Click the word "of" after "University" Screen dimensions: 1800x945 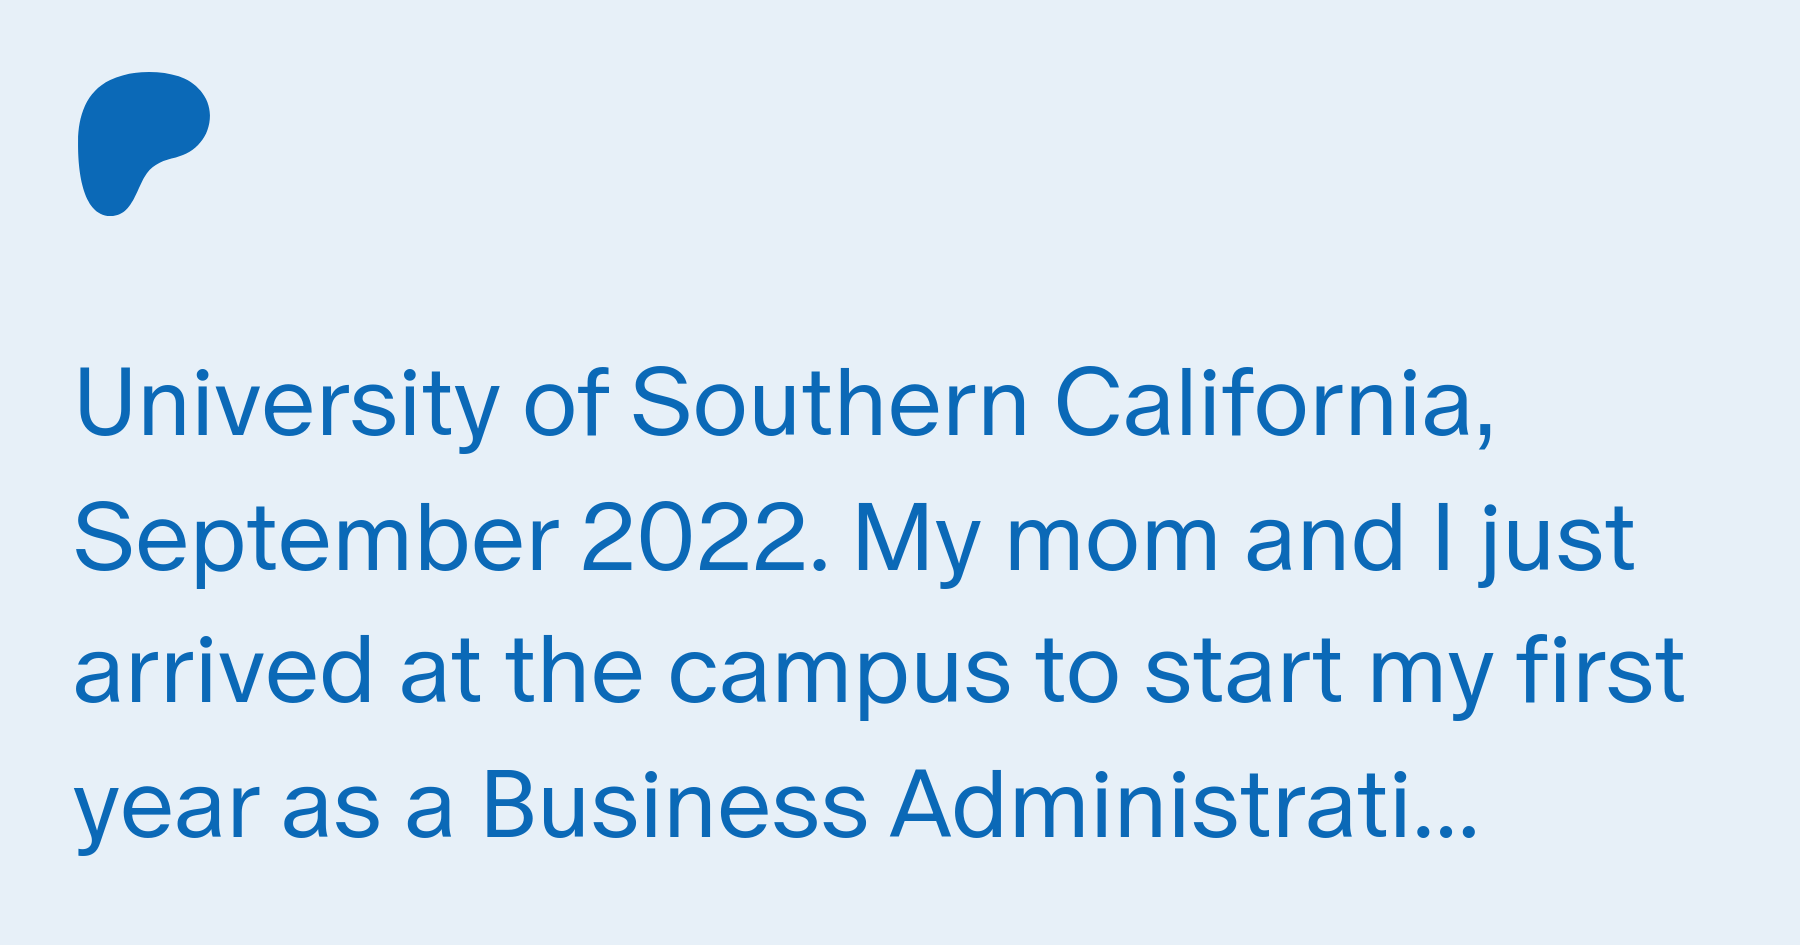(566, 402)
